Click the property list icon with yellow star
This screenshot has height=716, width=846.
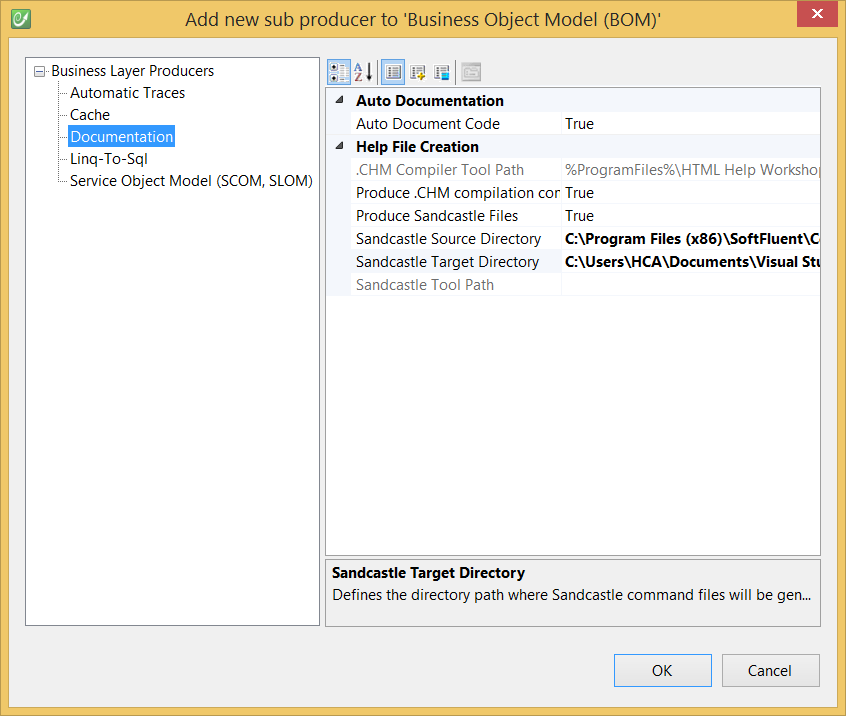click(x=418, y=72)
